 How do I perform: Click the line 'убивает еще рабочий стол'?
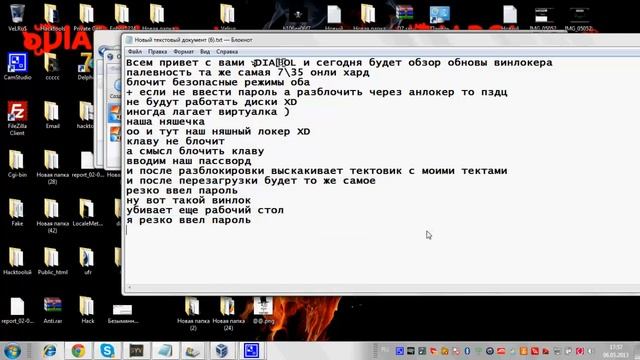coord(204,210)
